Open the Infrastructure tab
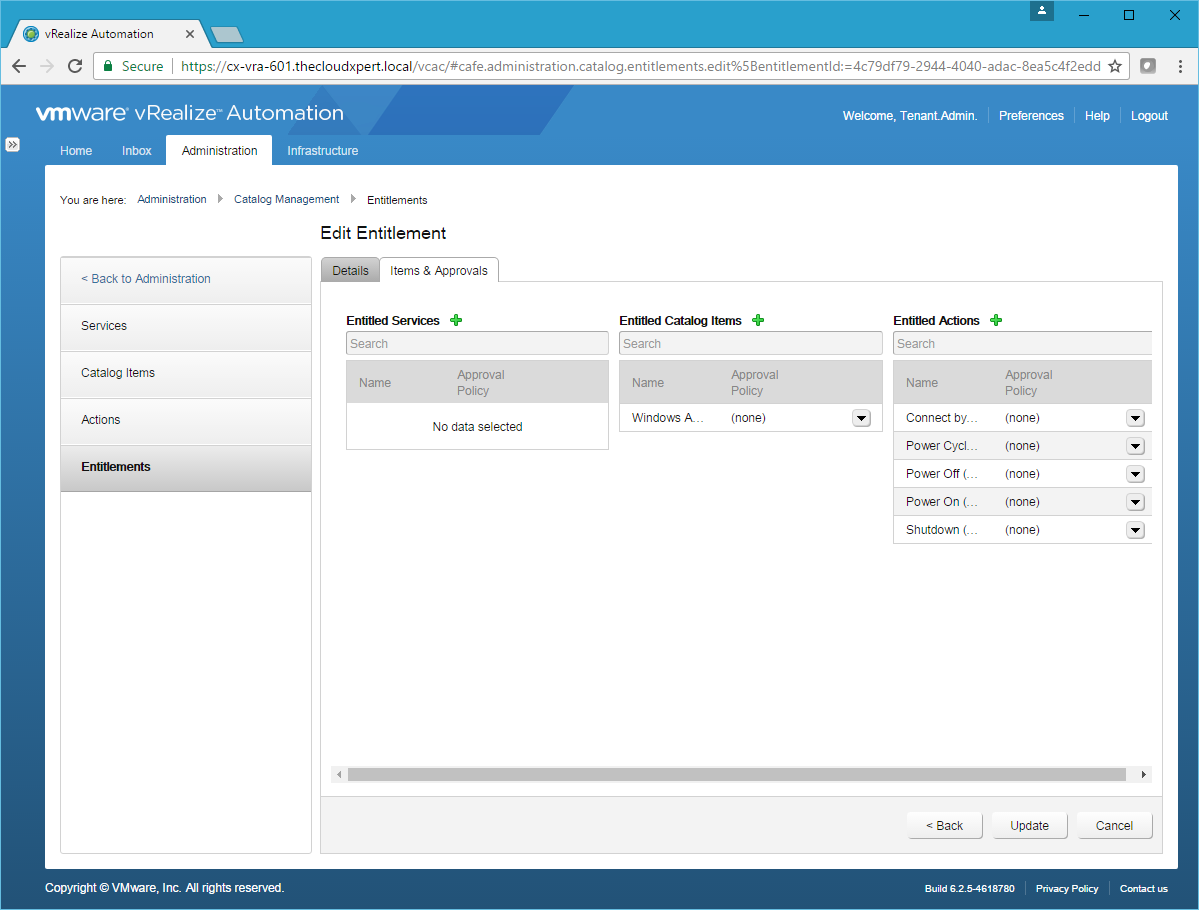1199x910 pixels. point(322,151)
